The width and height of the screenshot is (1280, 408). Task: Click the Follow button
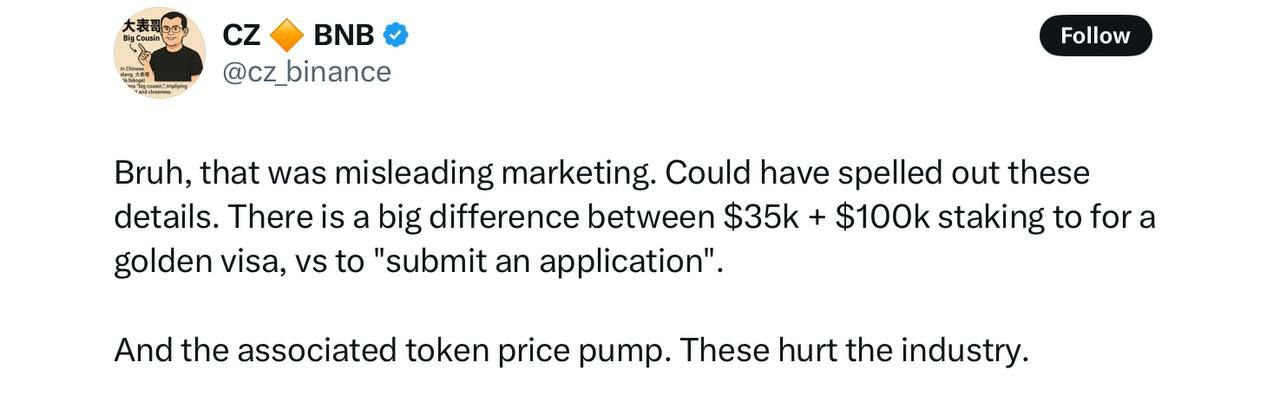point(1096,36)
